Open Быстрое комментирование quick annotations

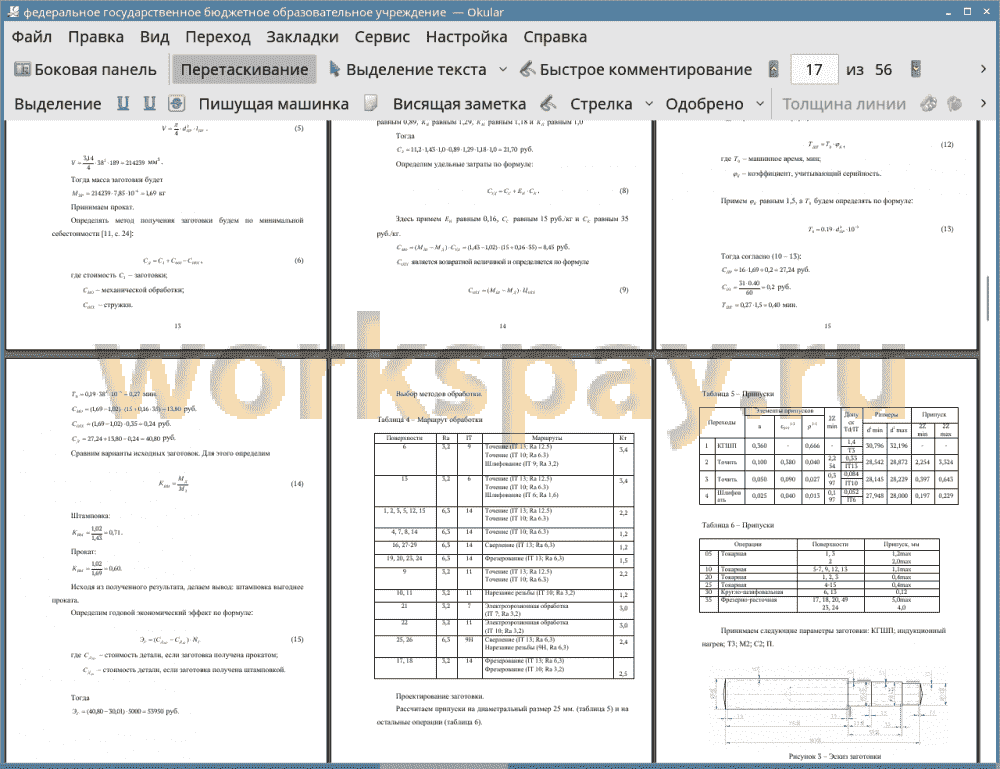[x=636, y=70]
